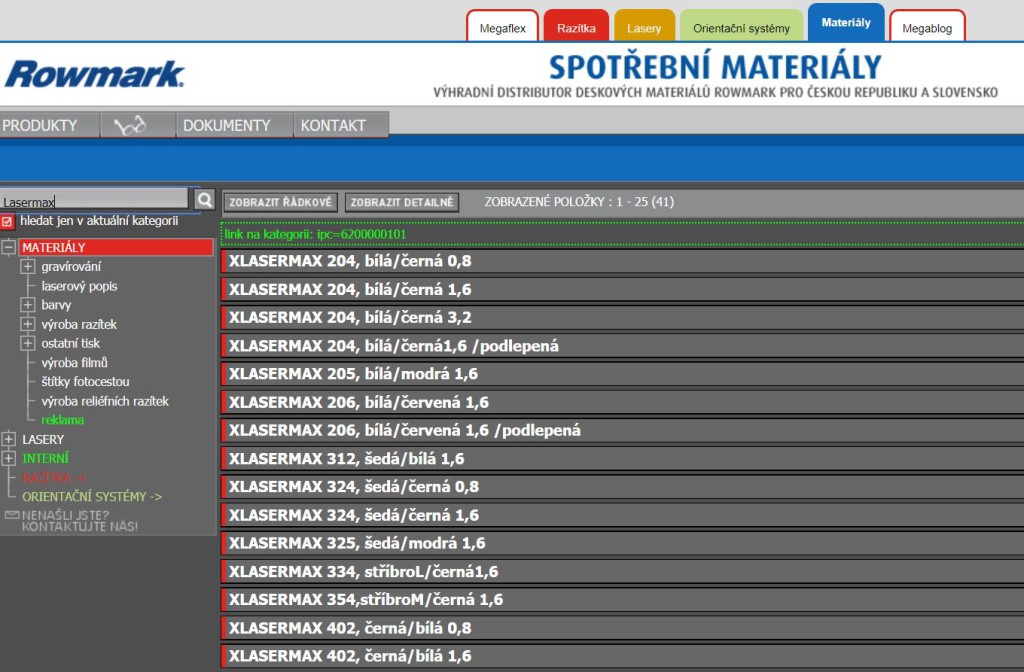This screenshot has width=1024, height=672.
Task: Collapse the MATERIÁLY tree node
Action: [9, 247]
